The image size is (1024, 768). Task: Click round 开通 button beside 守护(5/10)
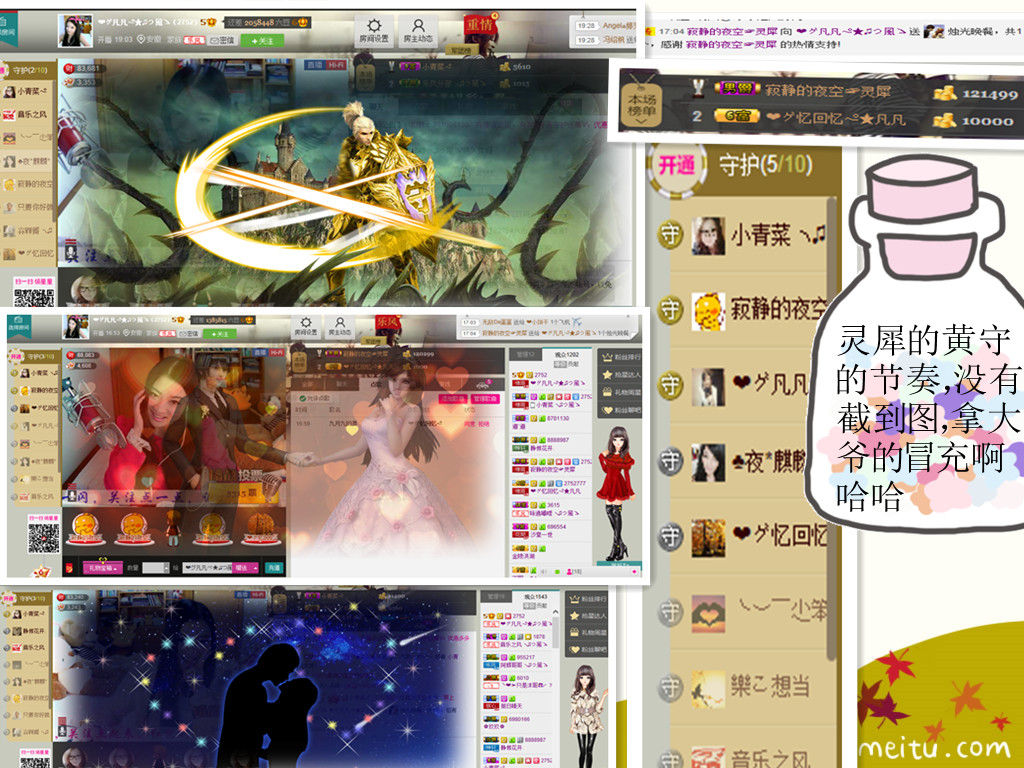tap(676, 165)
